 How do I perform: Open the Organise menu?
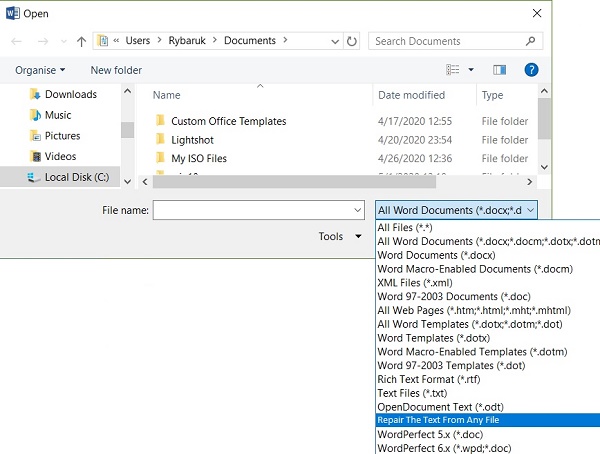click(x=40, y=70)
